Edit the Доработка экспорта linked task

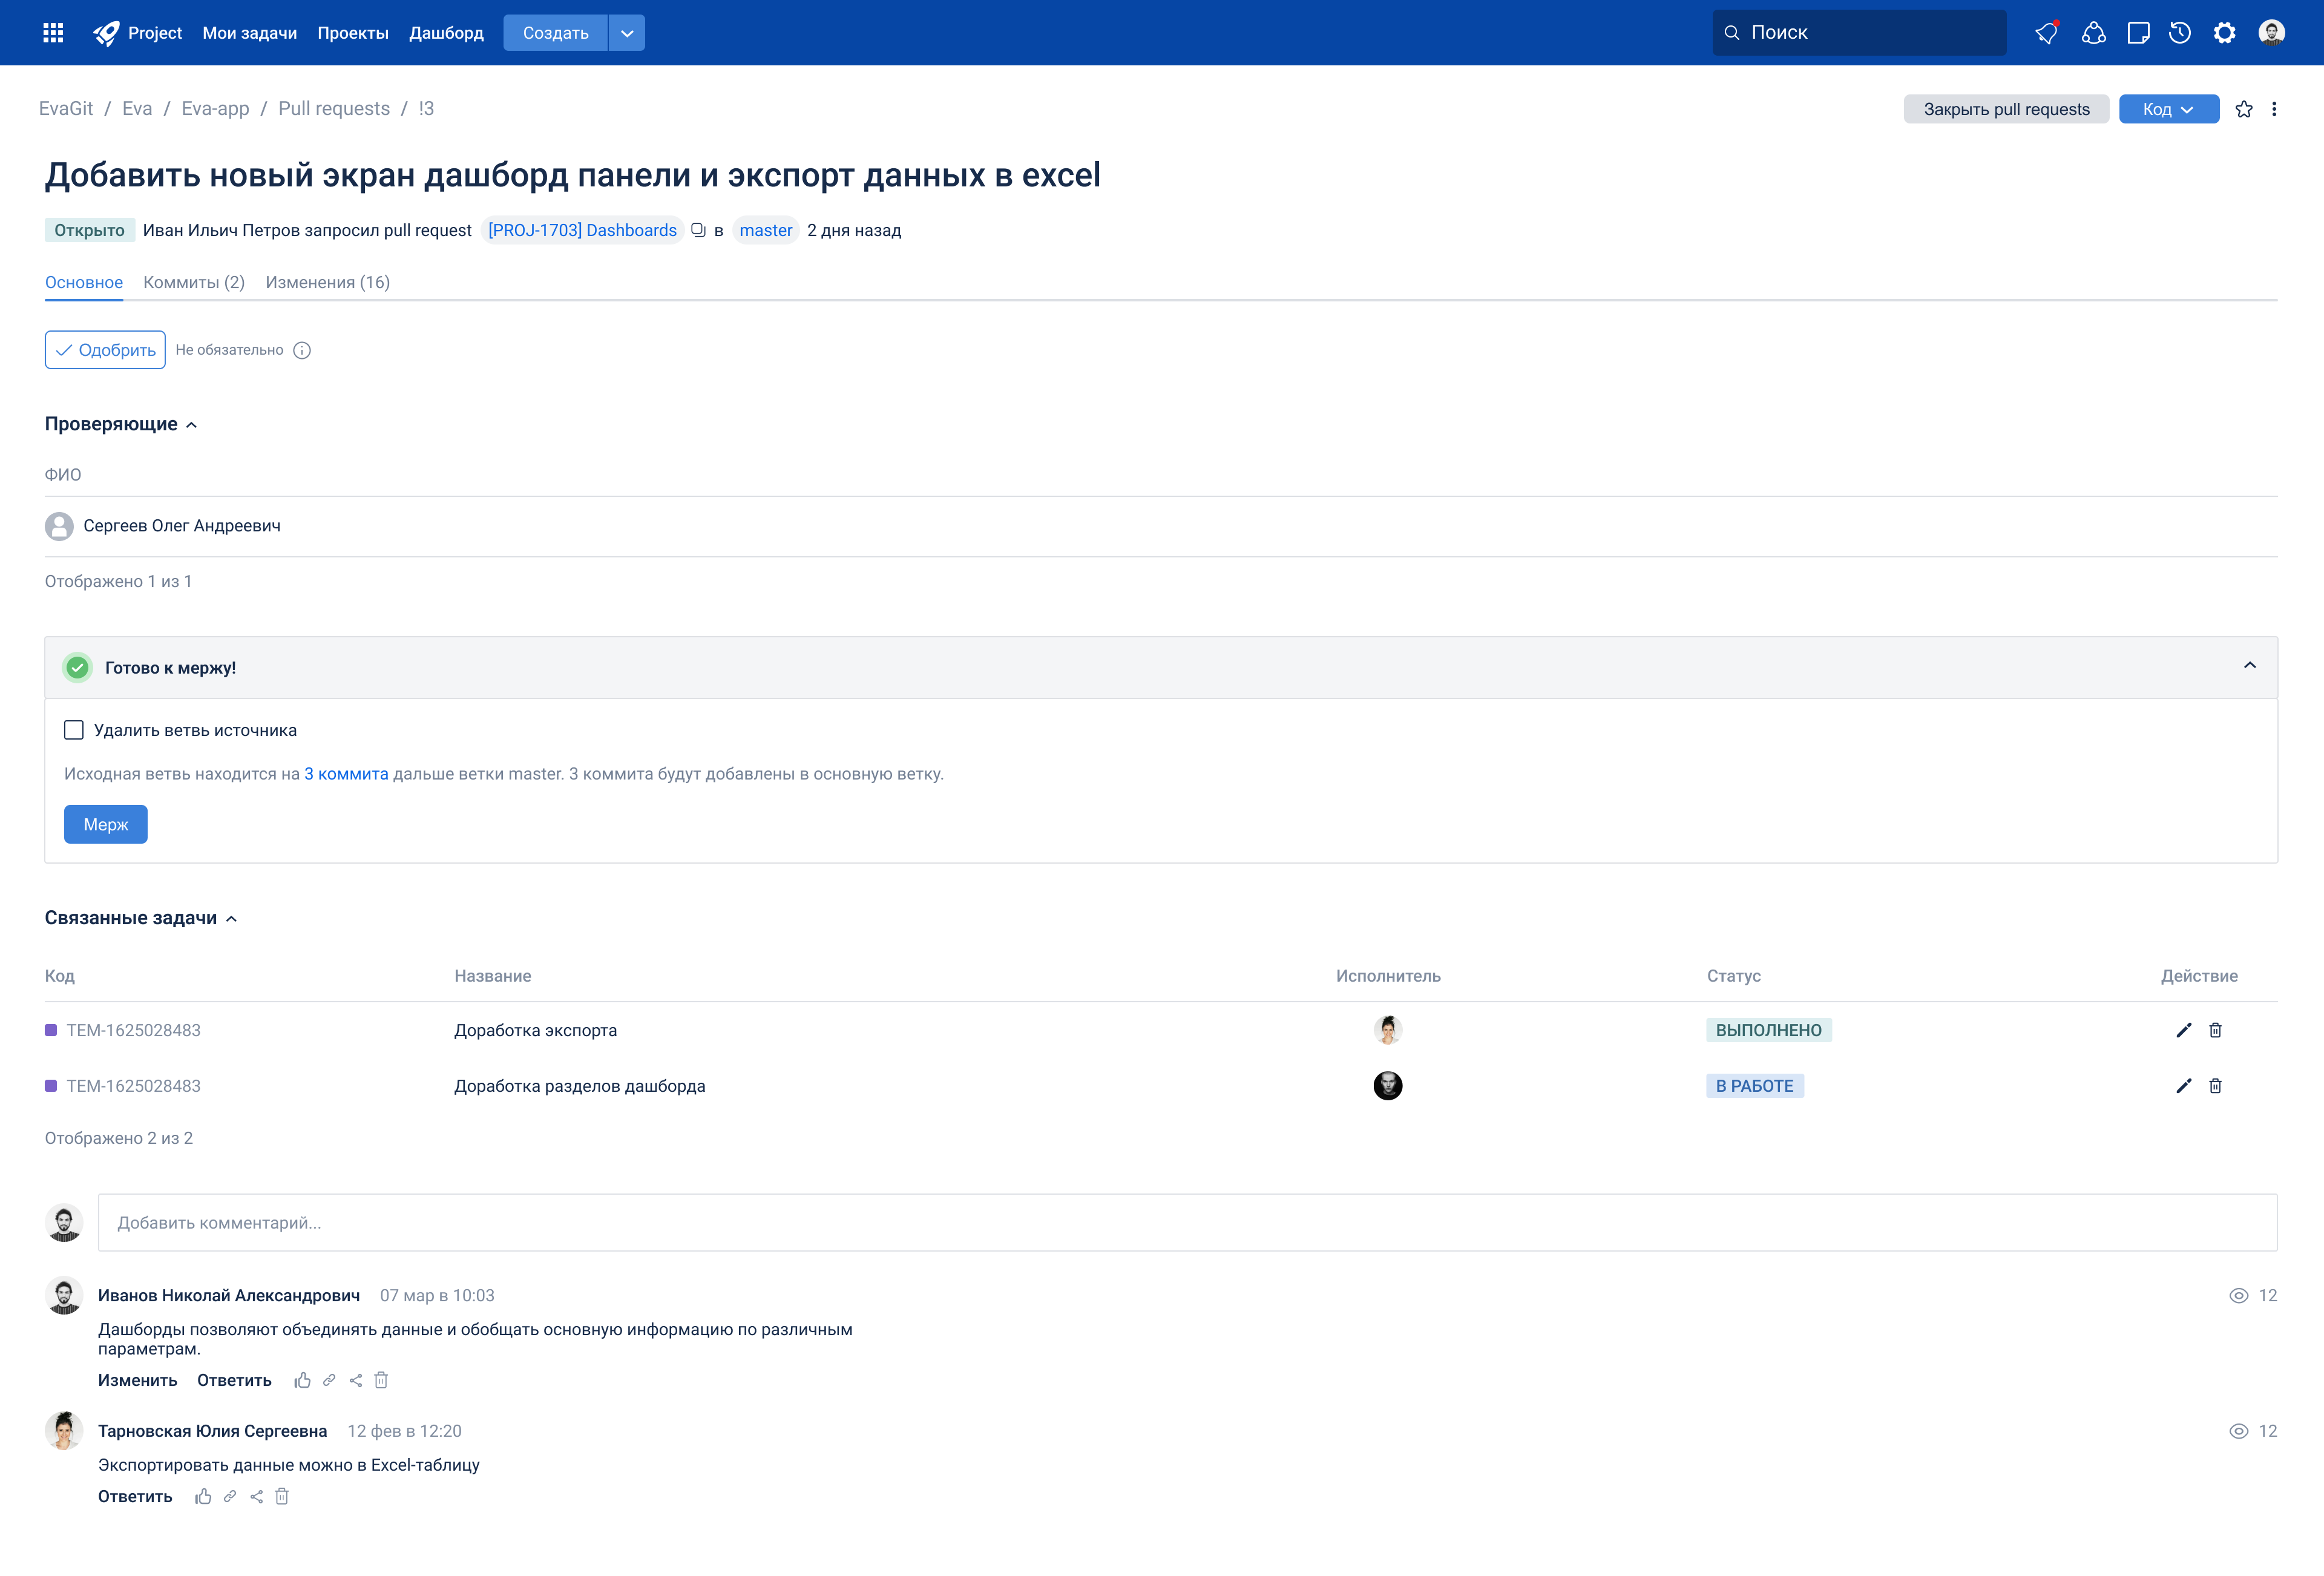click(x=2184, y=1030)
